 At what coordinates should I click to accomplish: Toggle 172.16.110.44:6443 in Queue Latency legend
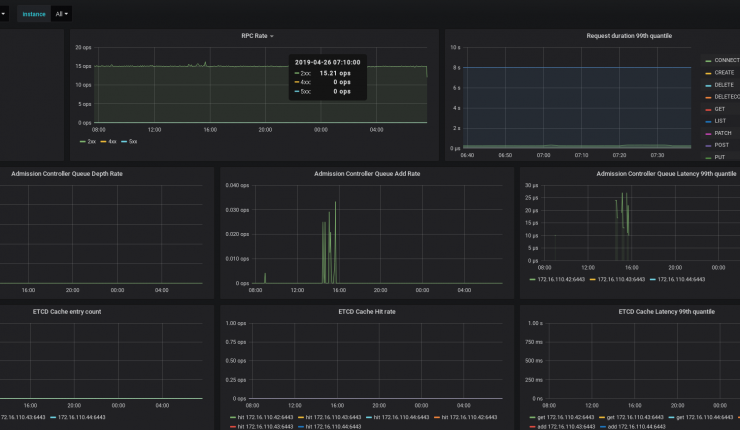tap(677, 279)
